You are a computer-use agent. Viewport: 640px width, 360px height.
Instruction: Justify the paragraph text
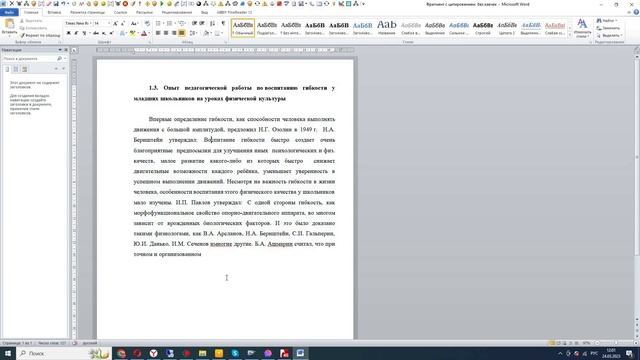pyautogui.click(x=182, y=33)
